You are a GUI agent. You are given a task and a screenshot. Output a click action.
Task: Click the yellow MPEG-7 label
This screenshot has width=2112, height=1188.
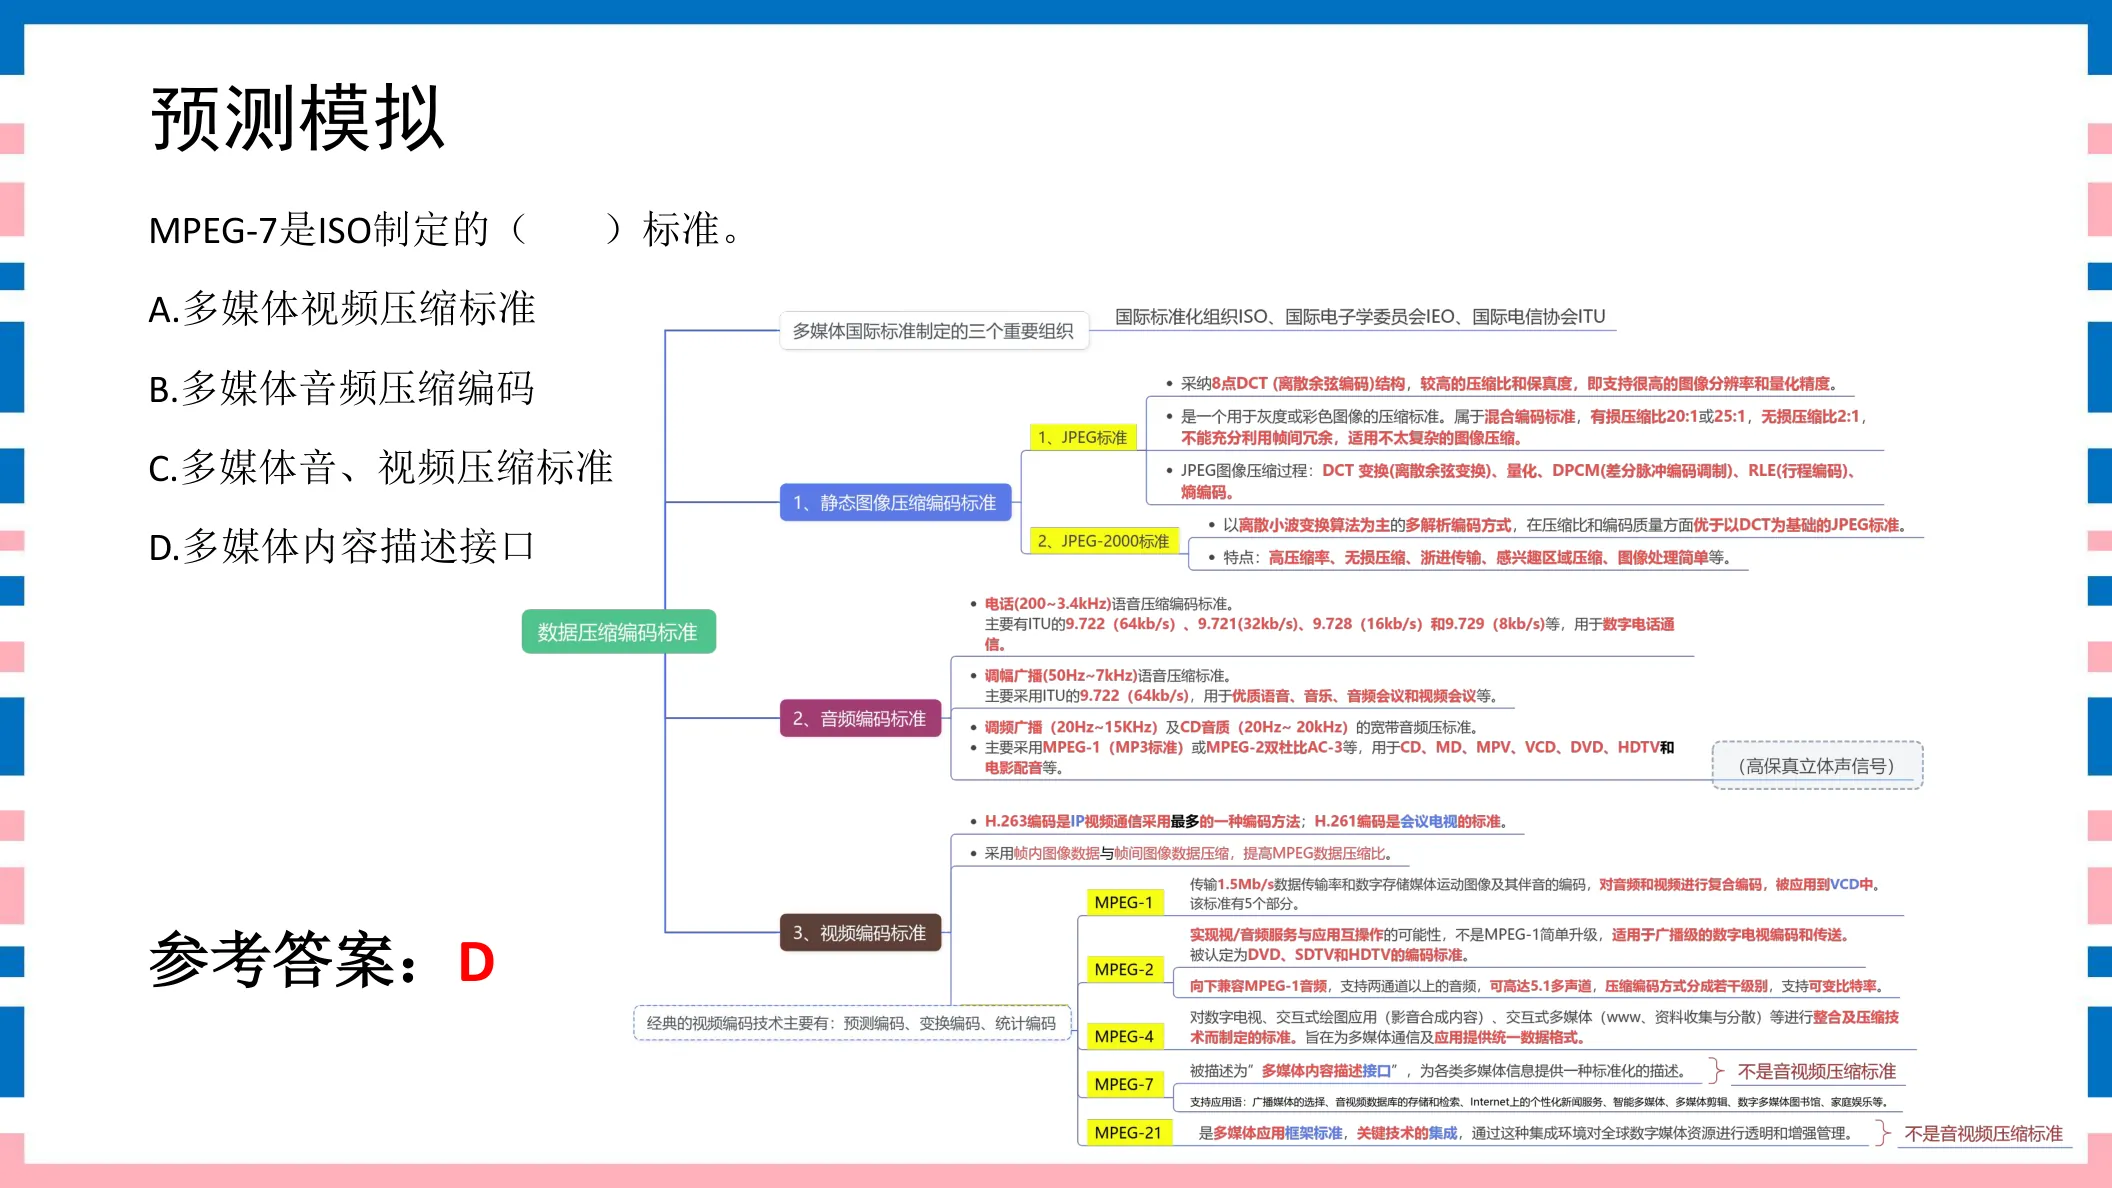point(1124,1084)
